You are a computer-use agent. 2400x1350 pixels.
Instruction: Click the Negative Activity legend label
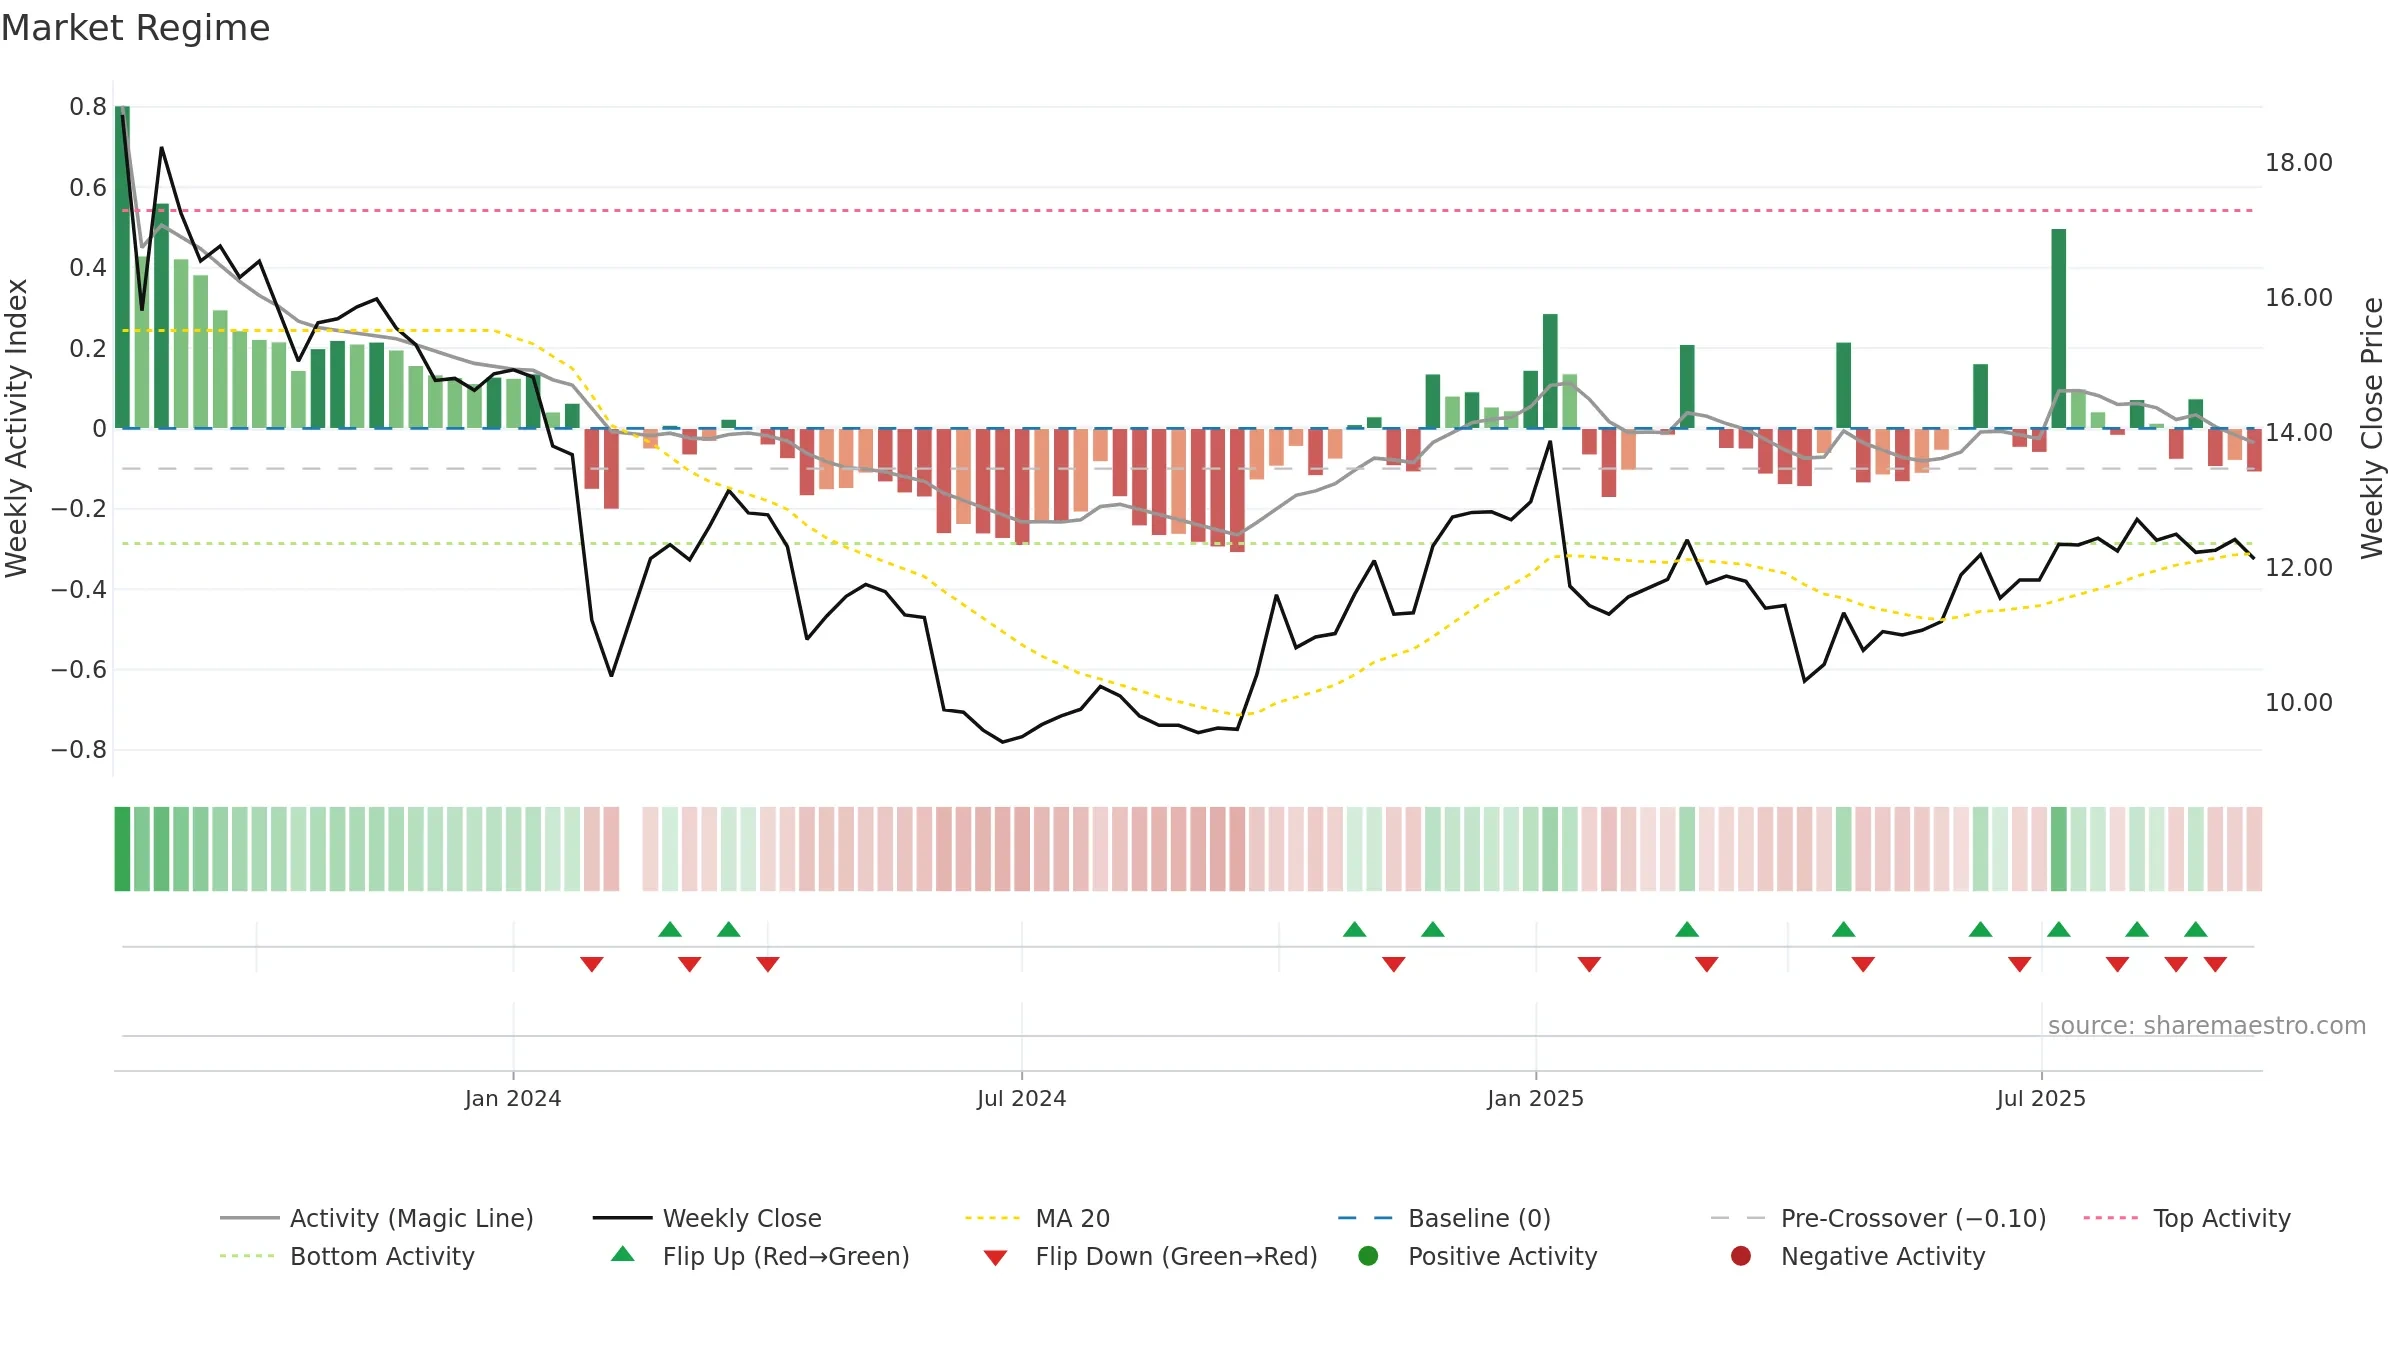click(x=1883, y=1256)
